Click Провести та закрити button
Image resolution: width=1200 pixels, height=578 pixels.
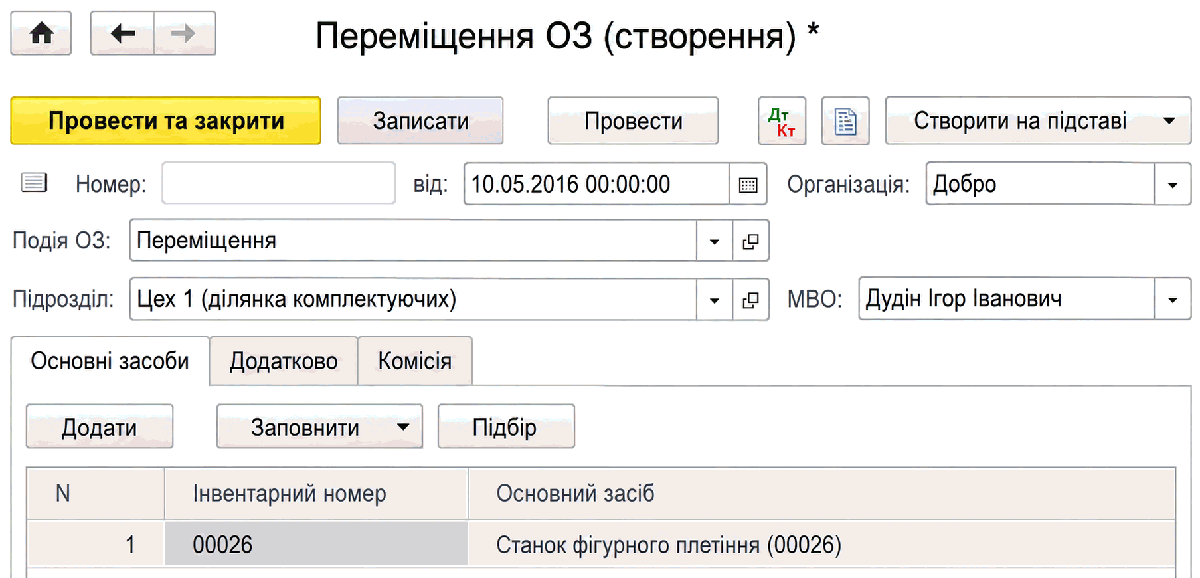pos(166,121)
